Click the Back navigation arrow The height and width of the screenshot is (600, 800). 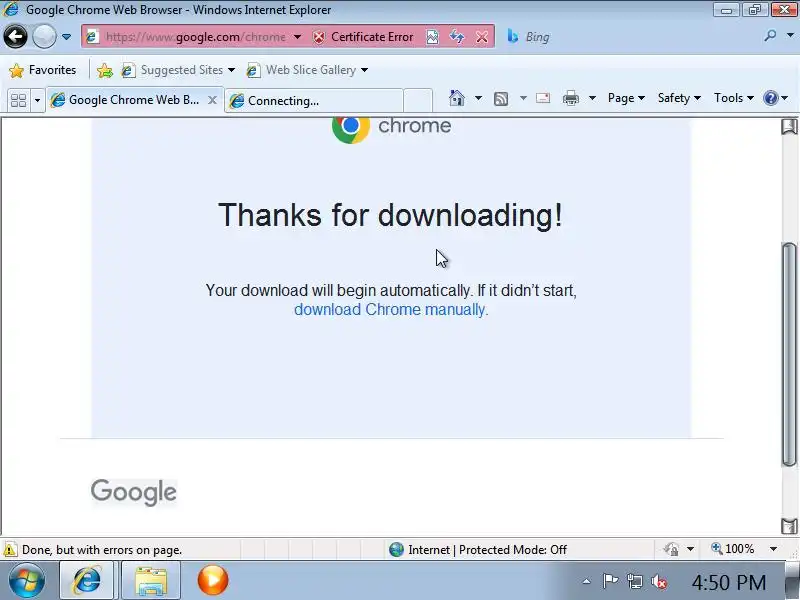click(x=15, y=37)
